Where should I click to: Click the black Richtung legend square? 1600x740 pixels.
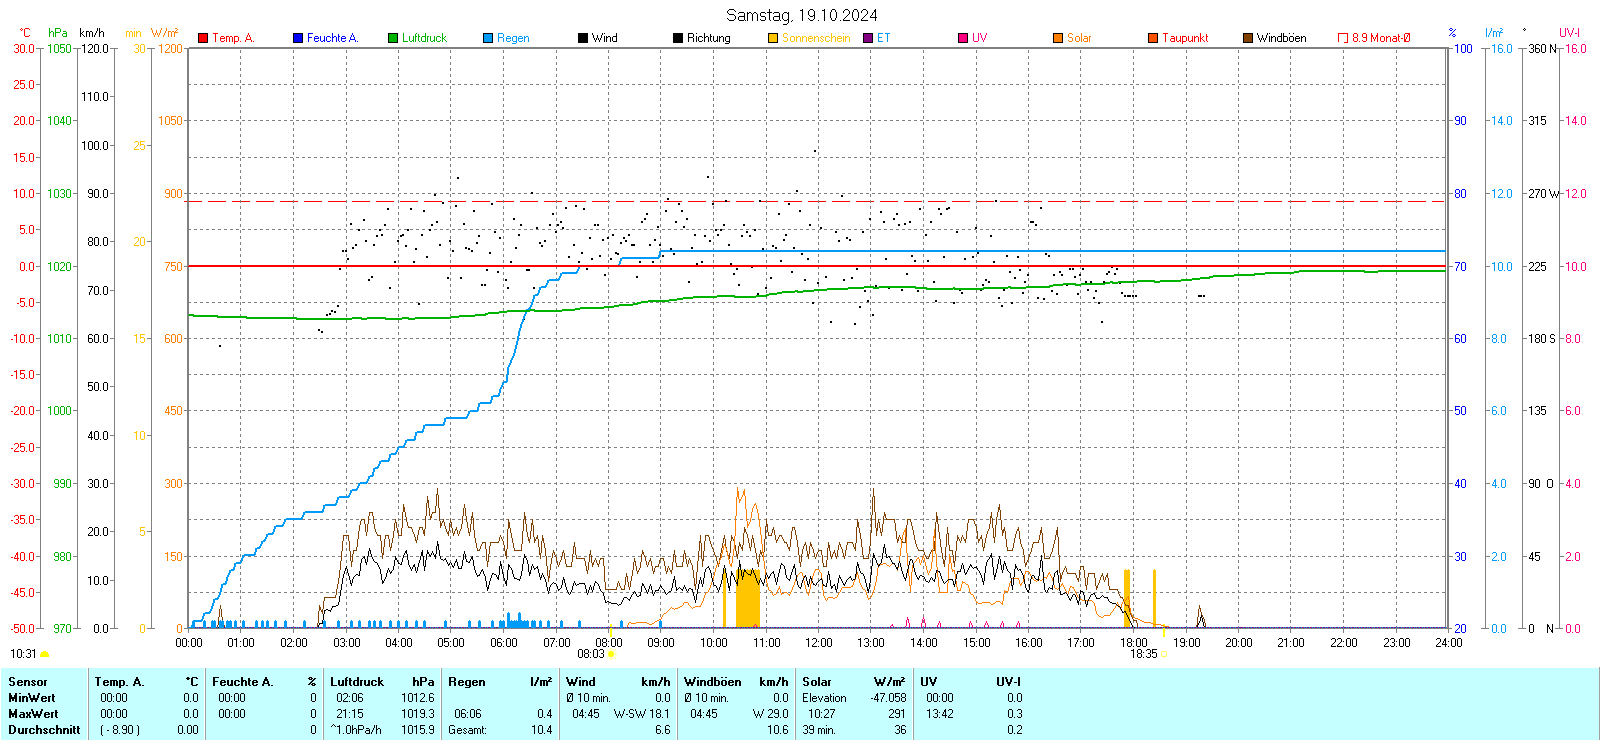click(x=678, y=38)
